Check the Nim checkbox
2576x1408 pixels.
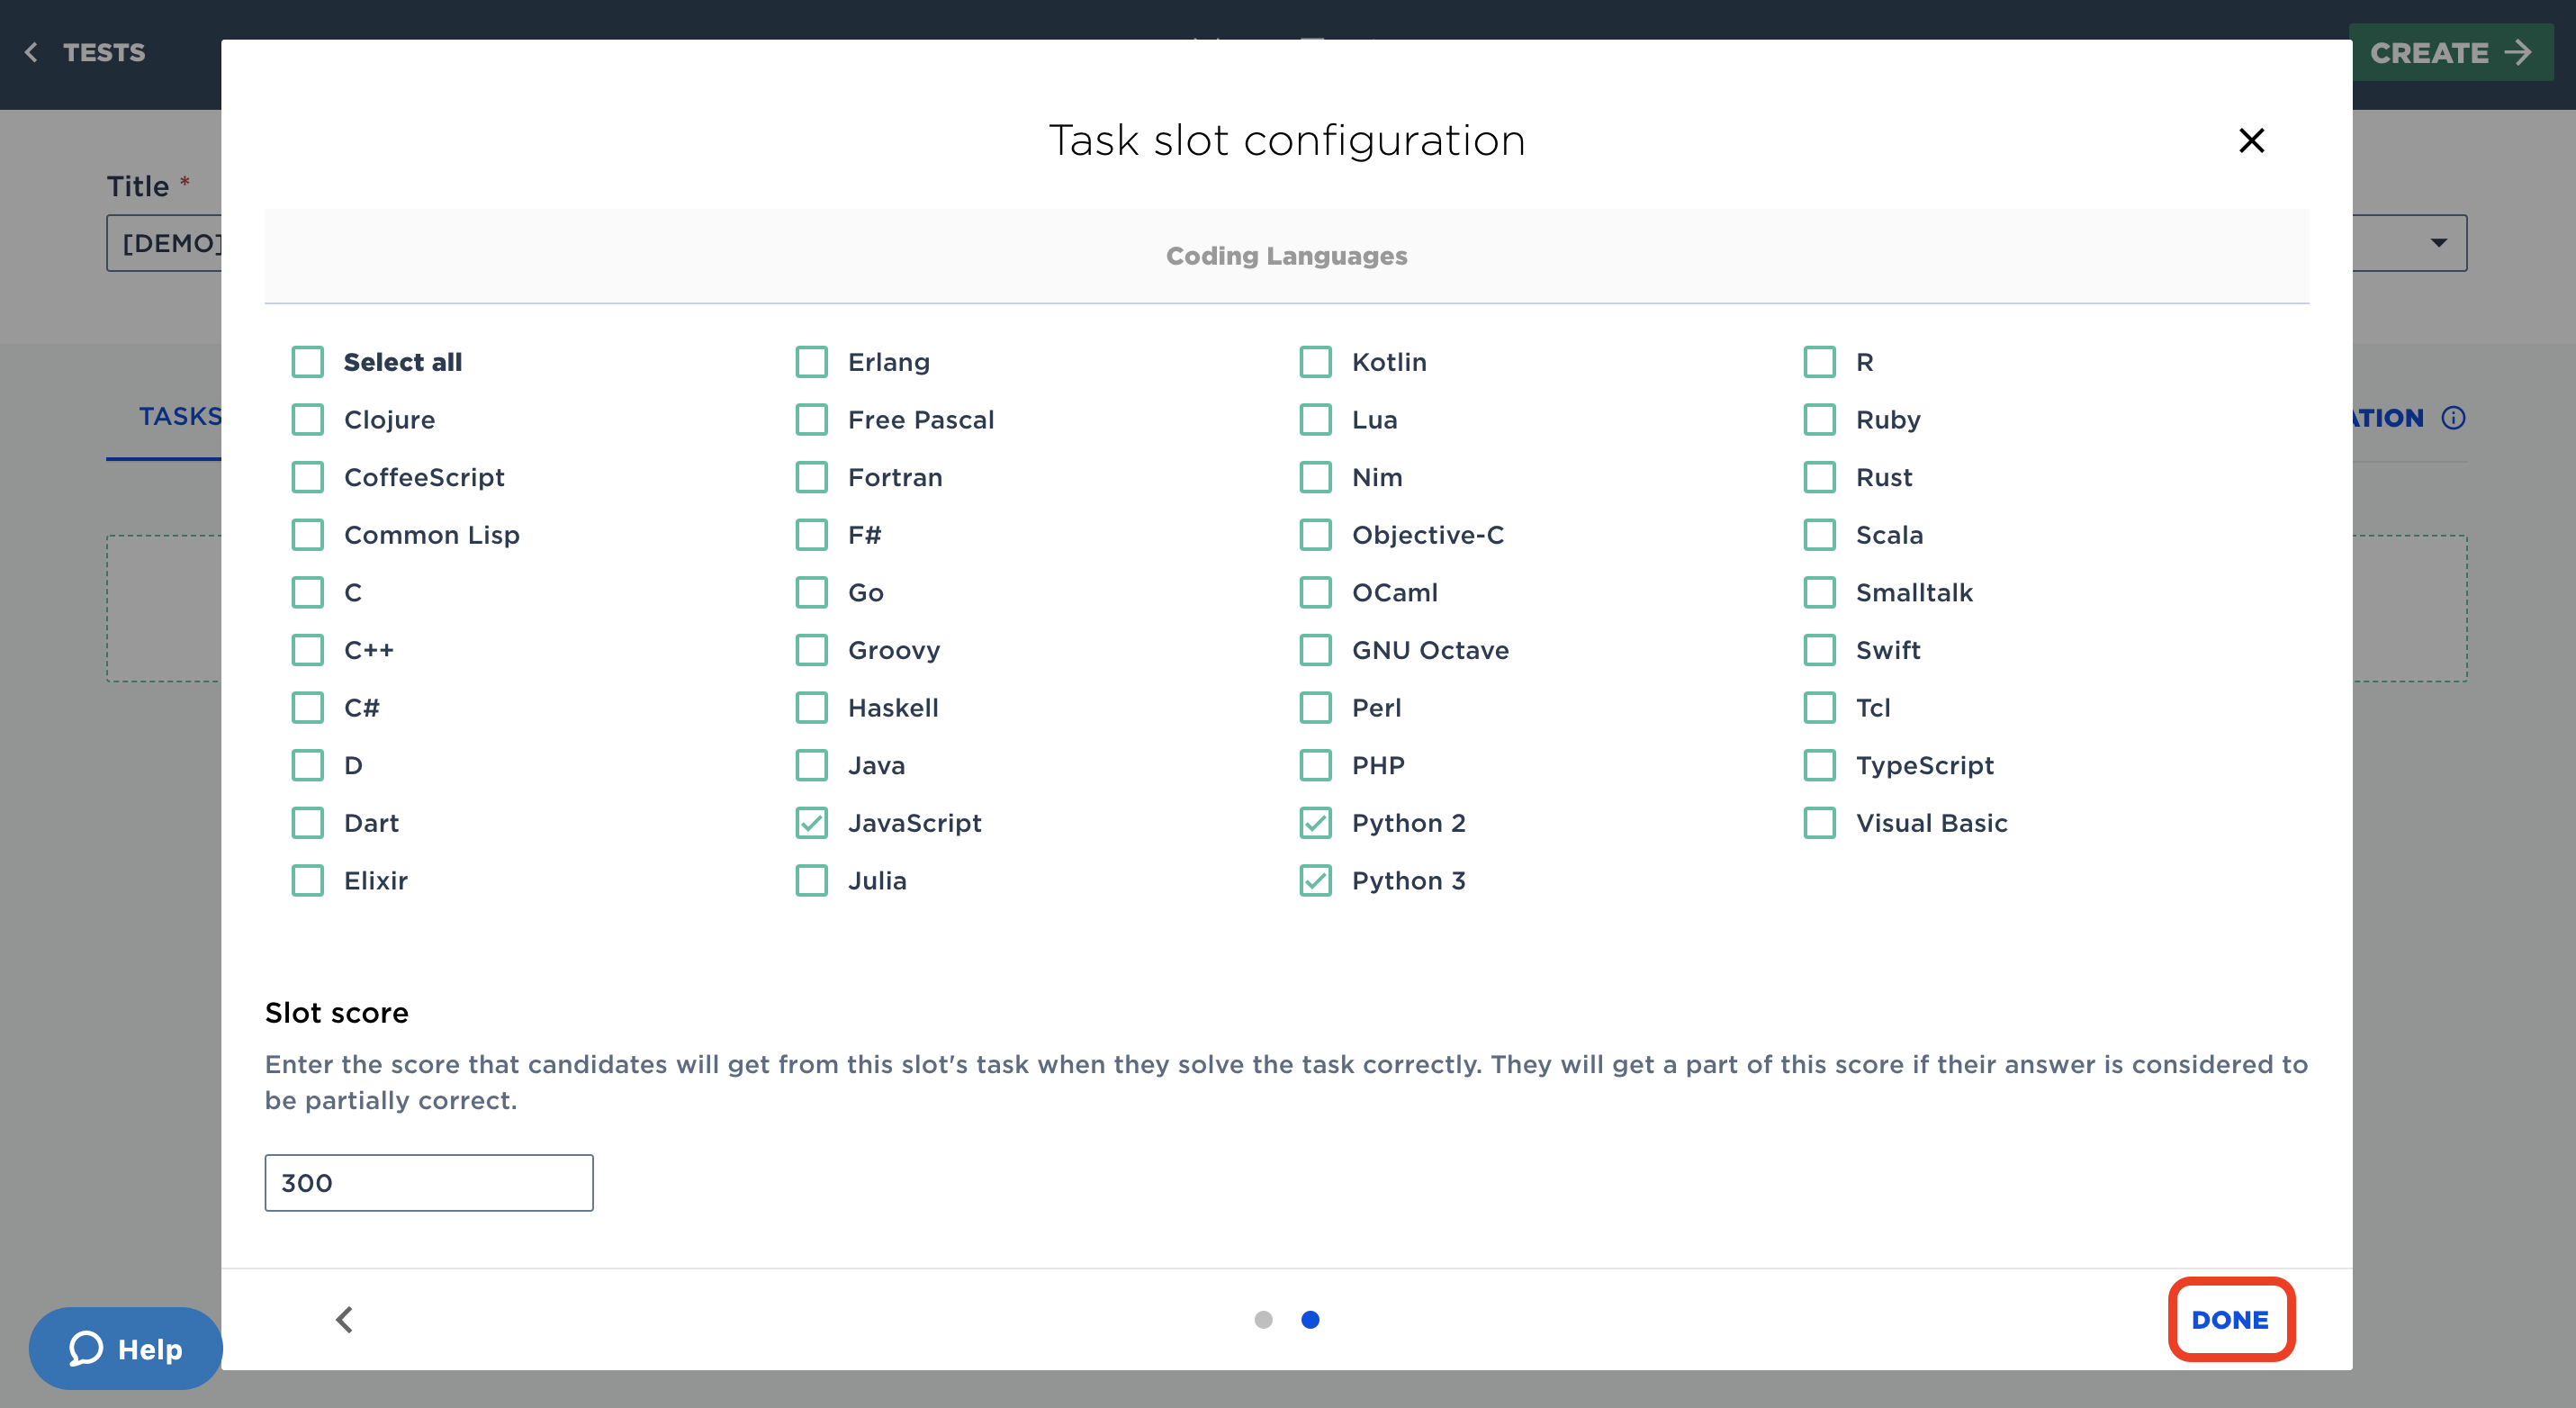click(x=1316, y=477)
